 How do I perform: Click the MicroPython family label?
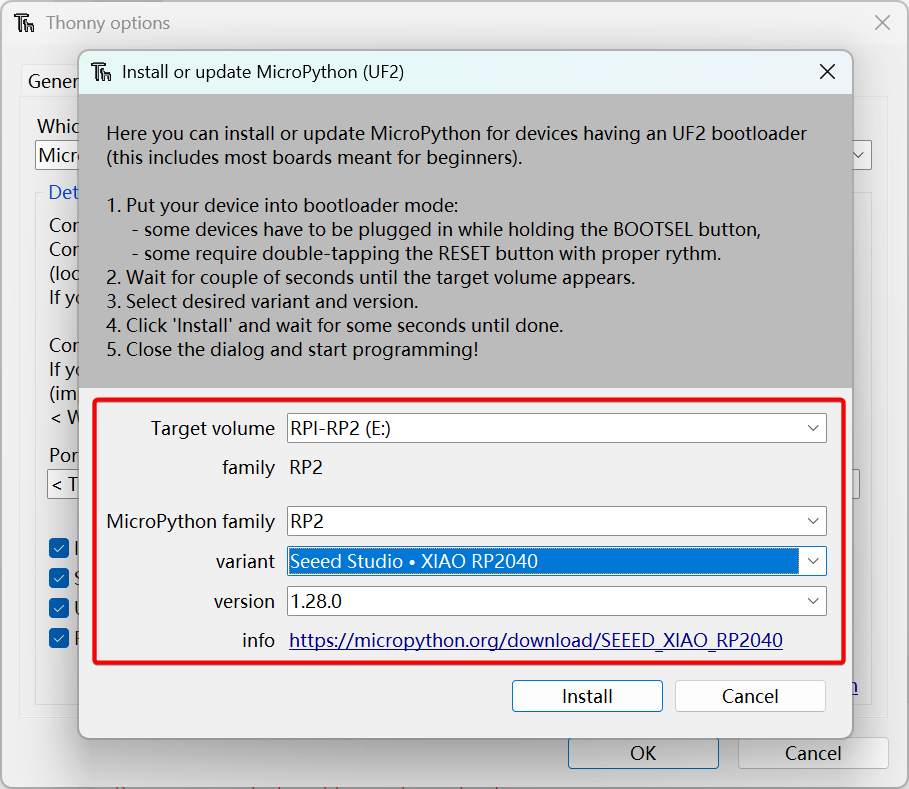[190, 521]
